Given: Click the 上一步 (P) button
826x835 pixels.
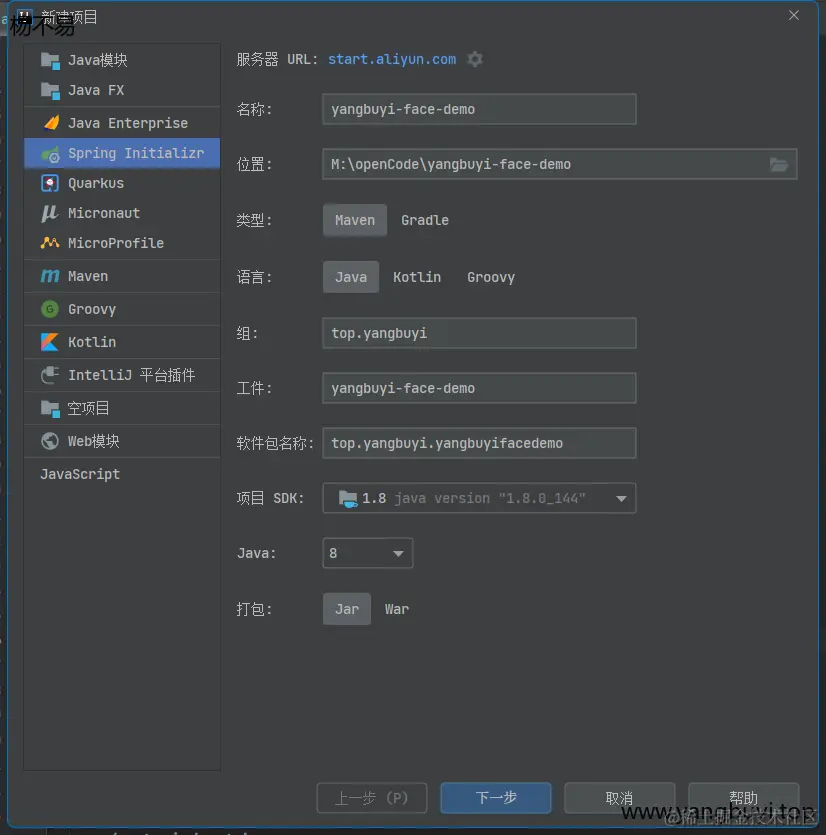Looking at the screenshot, I should click(x=372, y=798).
